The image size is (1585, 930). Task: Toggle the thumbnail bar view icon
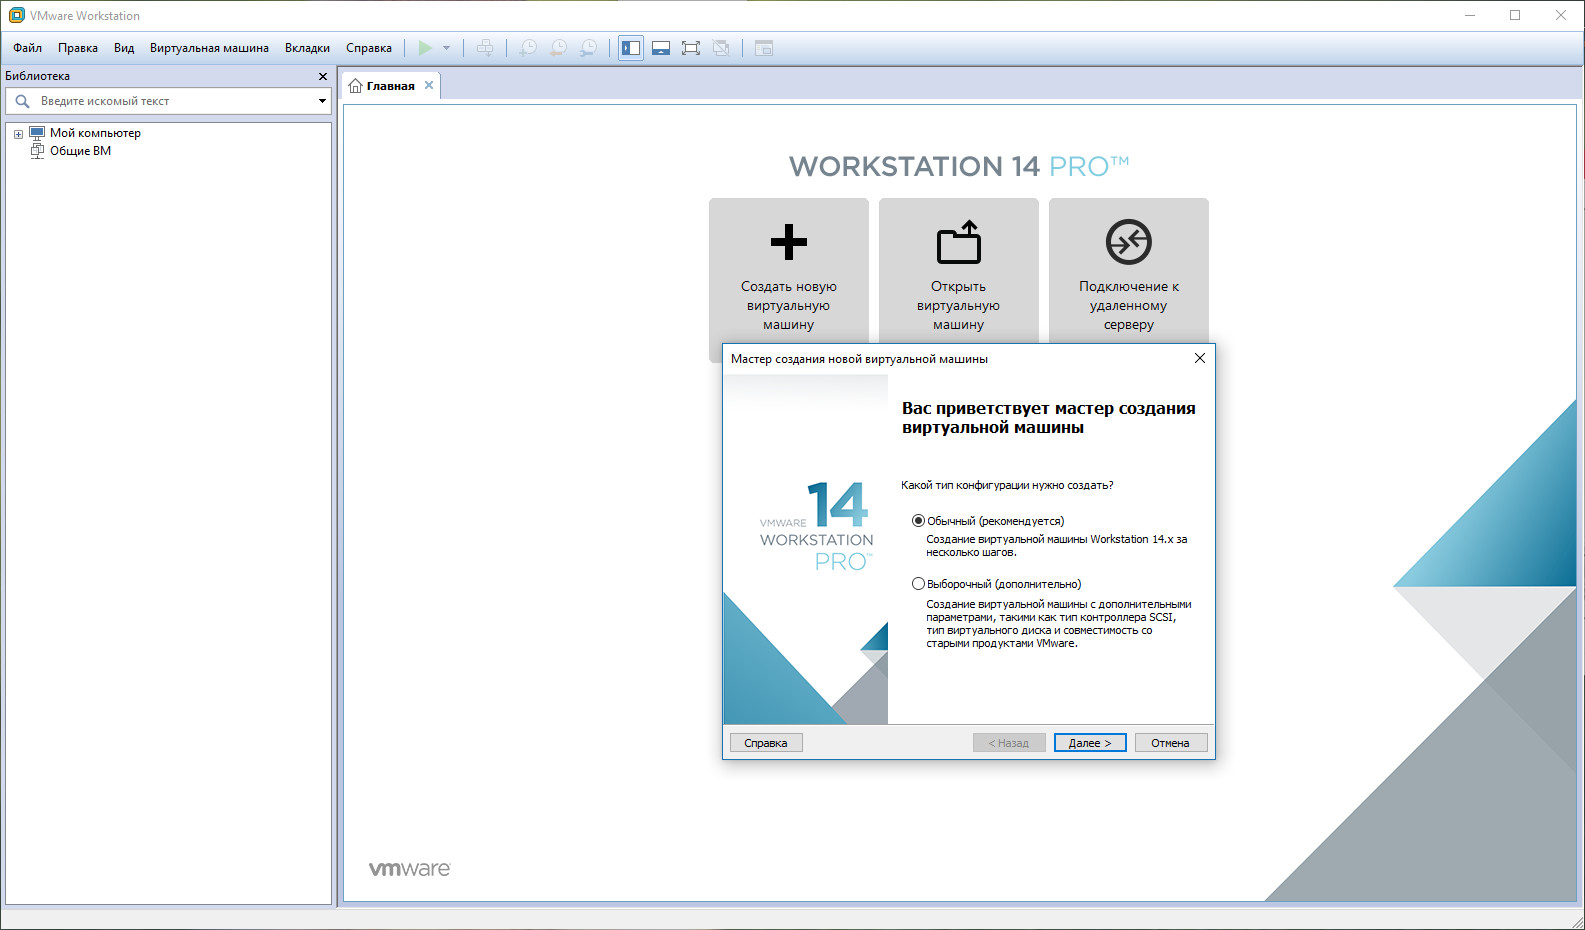coord(661,48)
